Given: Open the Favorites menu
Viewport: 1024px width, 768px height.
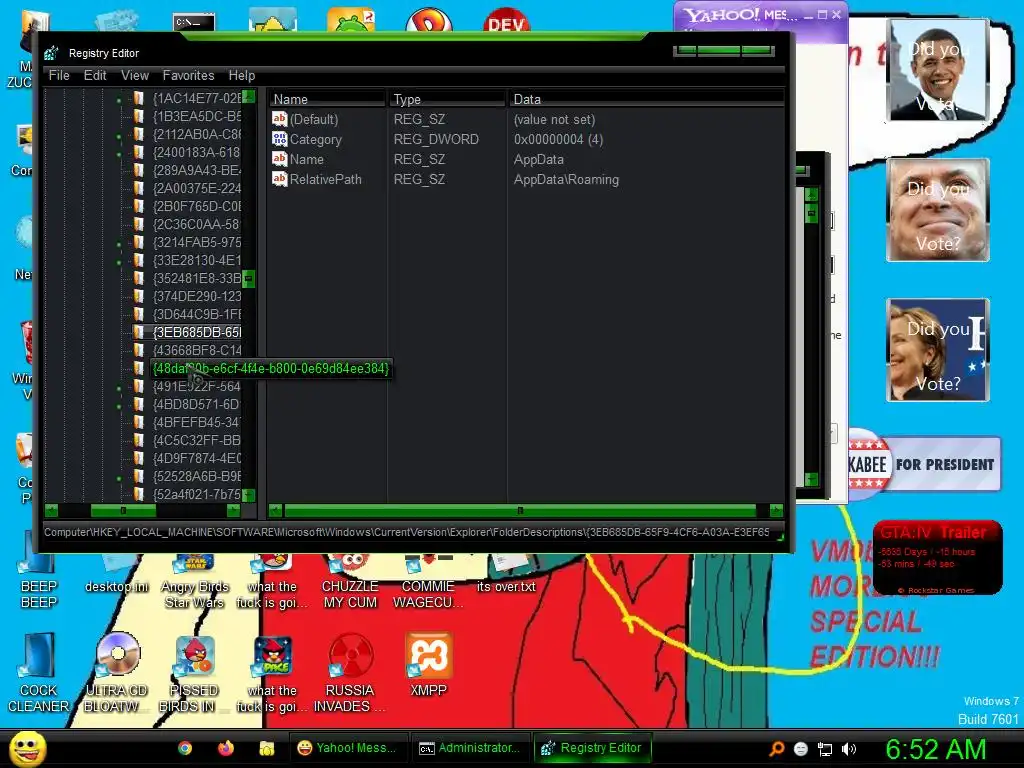Looking at the screenshot, I should 188,75.
